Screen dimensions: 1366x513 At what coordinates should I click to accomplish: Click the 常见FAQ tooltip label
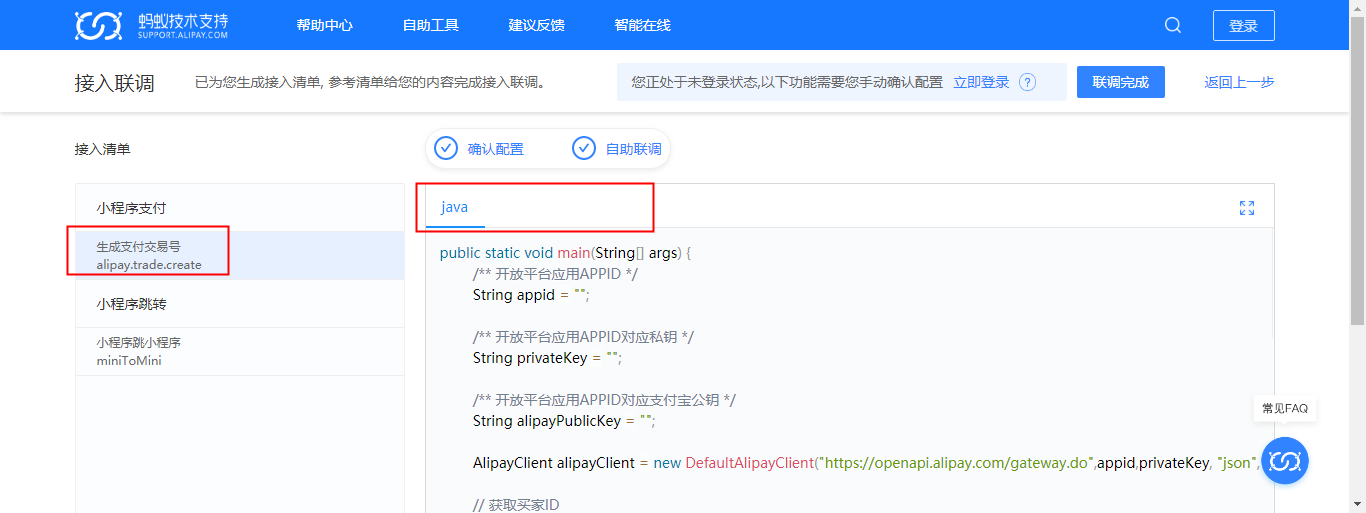[x=1285, y=408]
